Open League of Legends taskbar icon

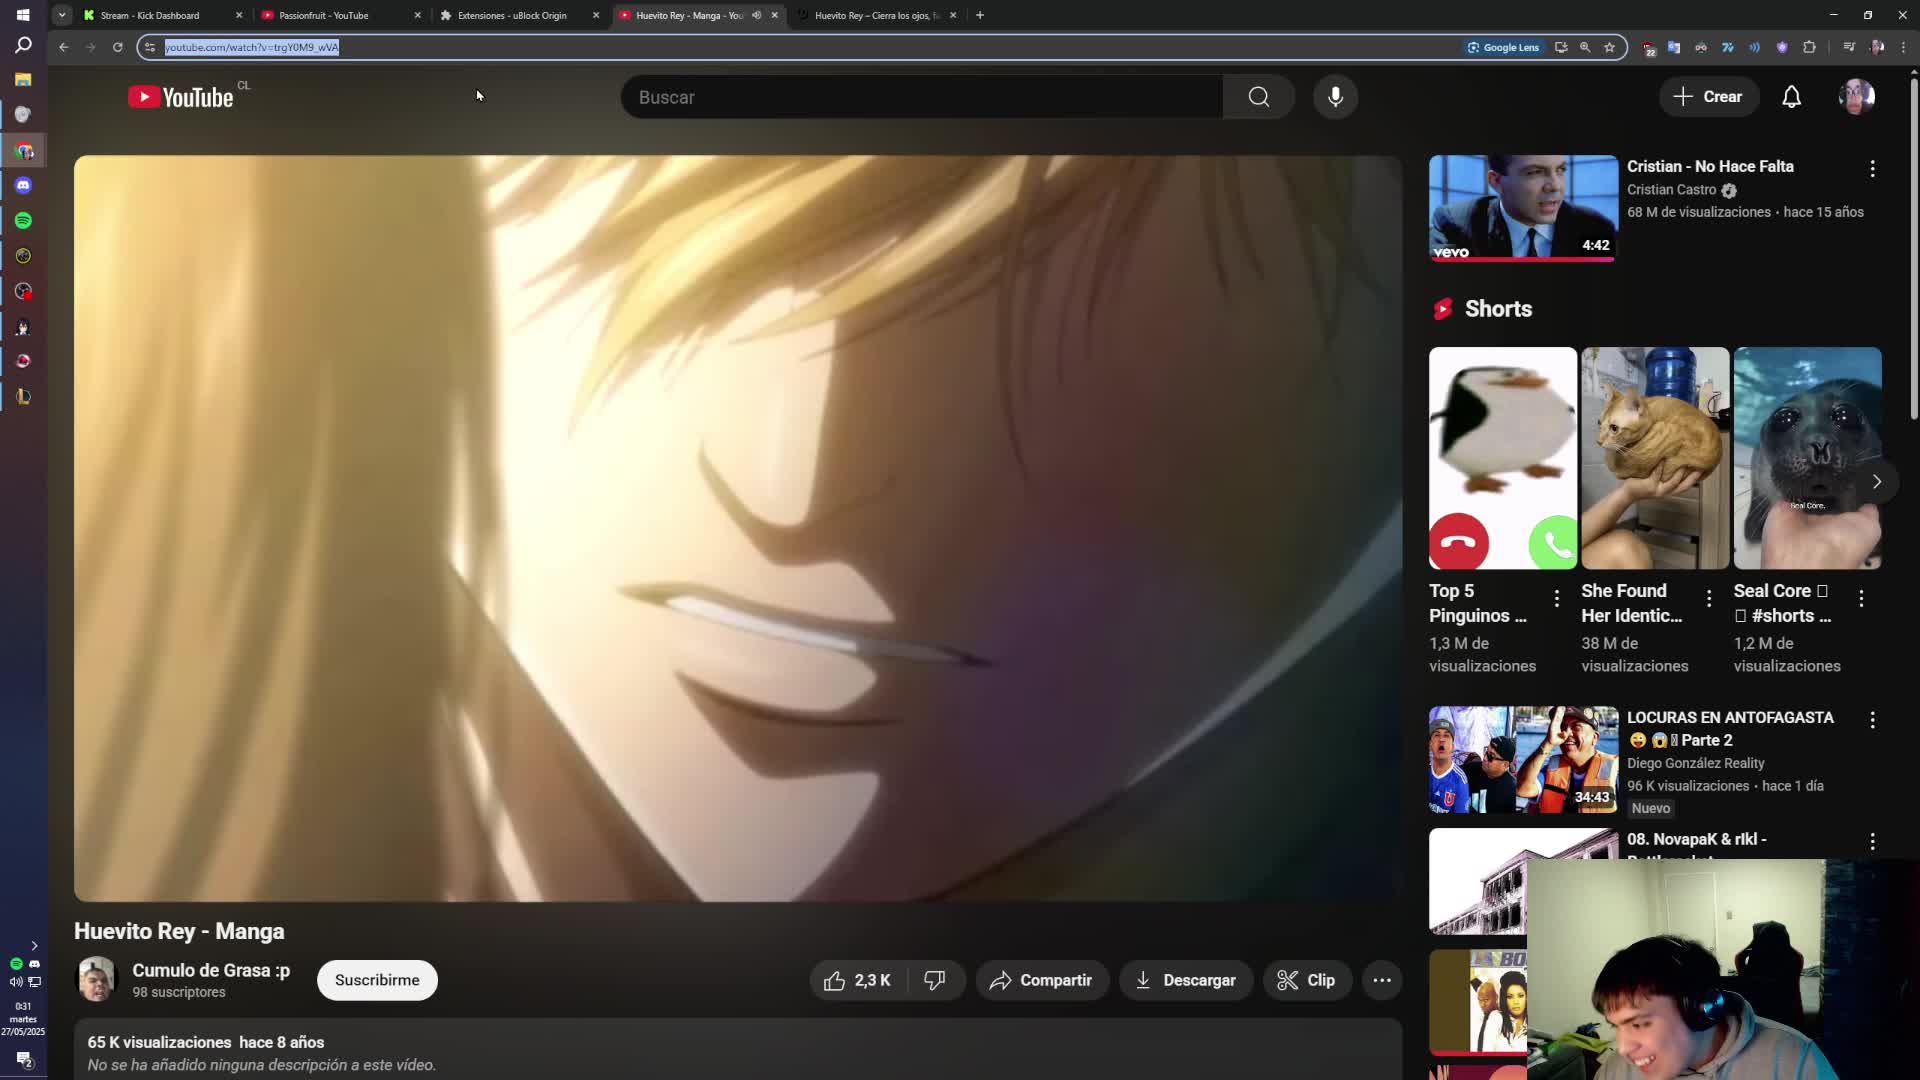coord(23,397)
